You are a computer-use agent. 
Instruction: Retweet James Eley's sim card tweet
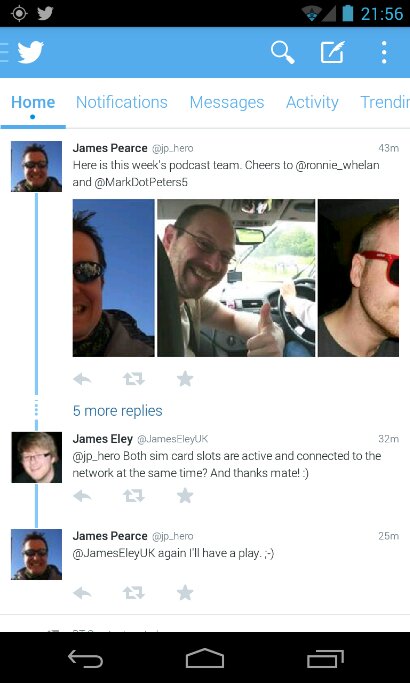pyautogui.click(x=133, y=496)
